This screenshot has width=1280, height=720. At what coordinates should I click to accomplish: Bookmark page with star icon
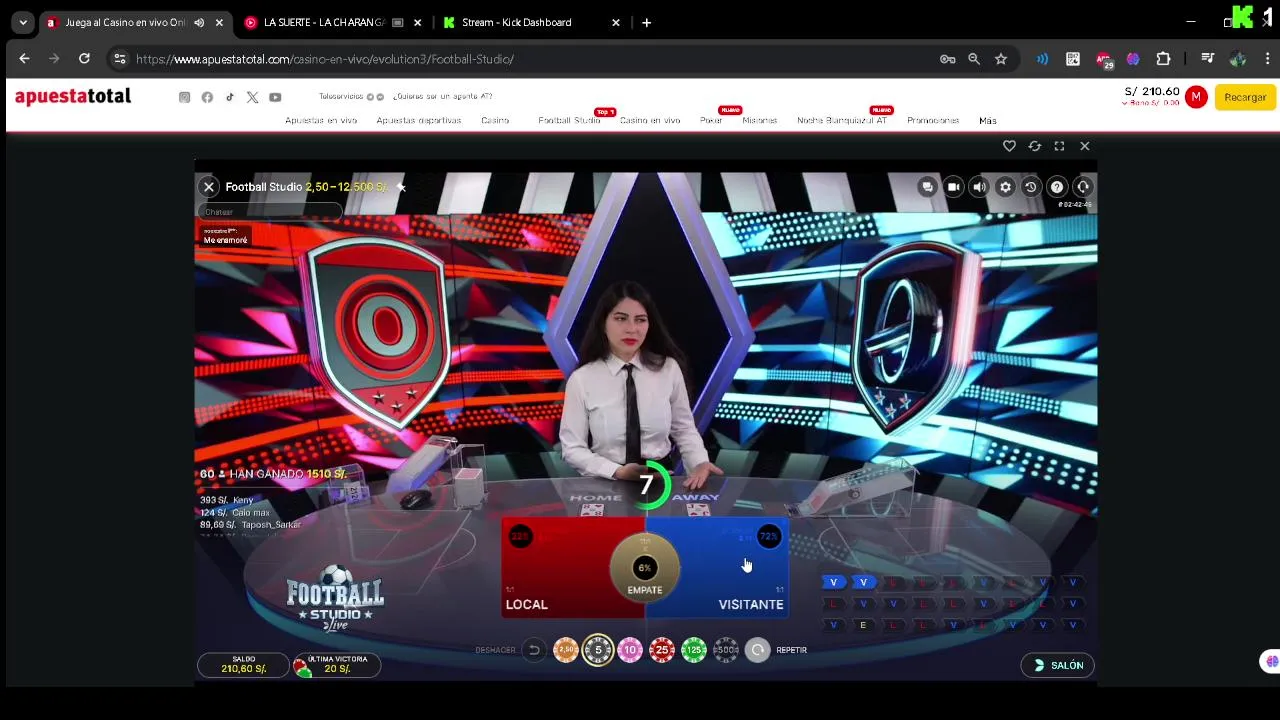tap(1001, 59)
